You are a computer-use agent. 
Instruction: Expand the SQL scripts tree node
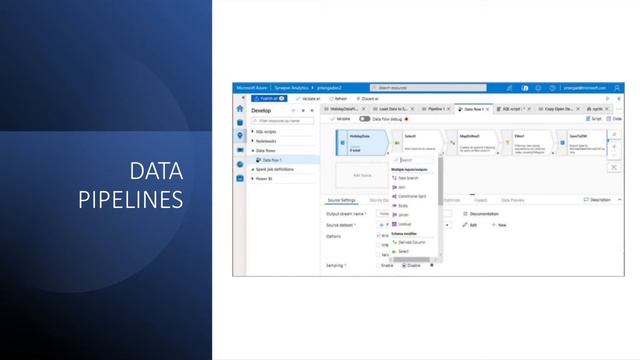pos(253,131)
